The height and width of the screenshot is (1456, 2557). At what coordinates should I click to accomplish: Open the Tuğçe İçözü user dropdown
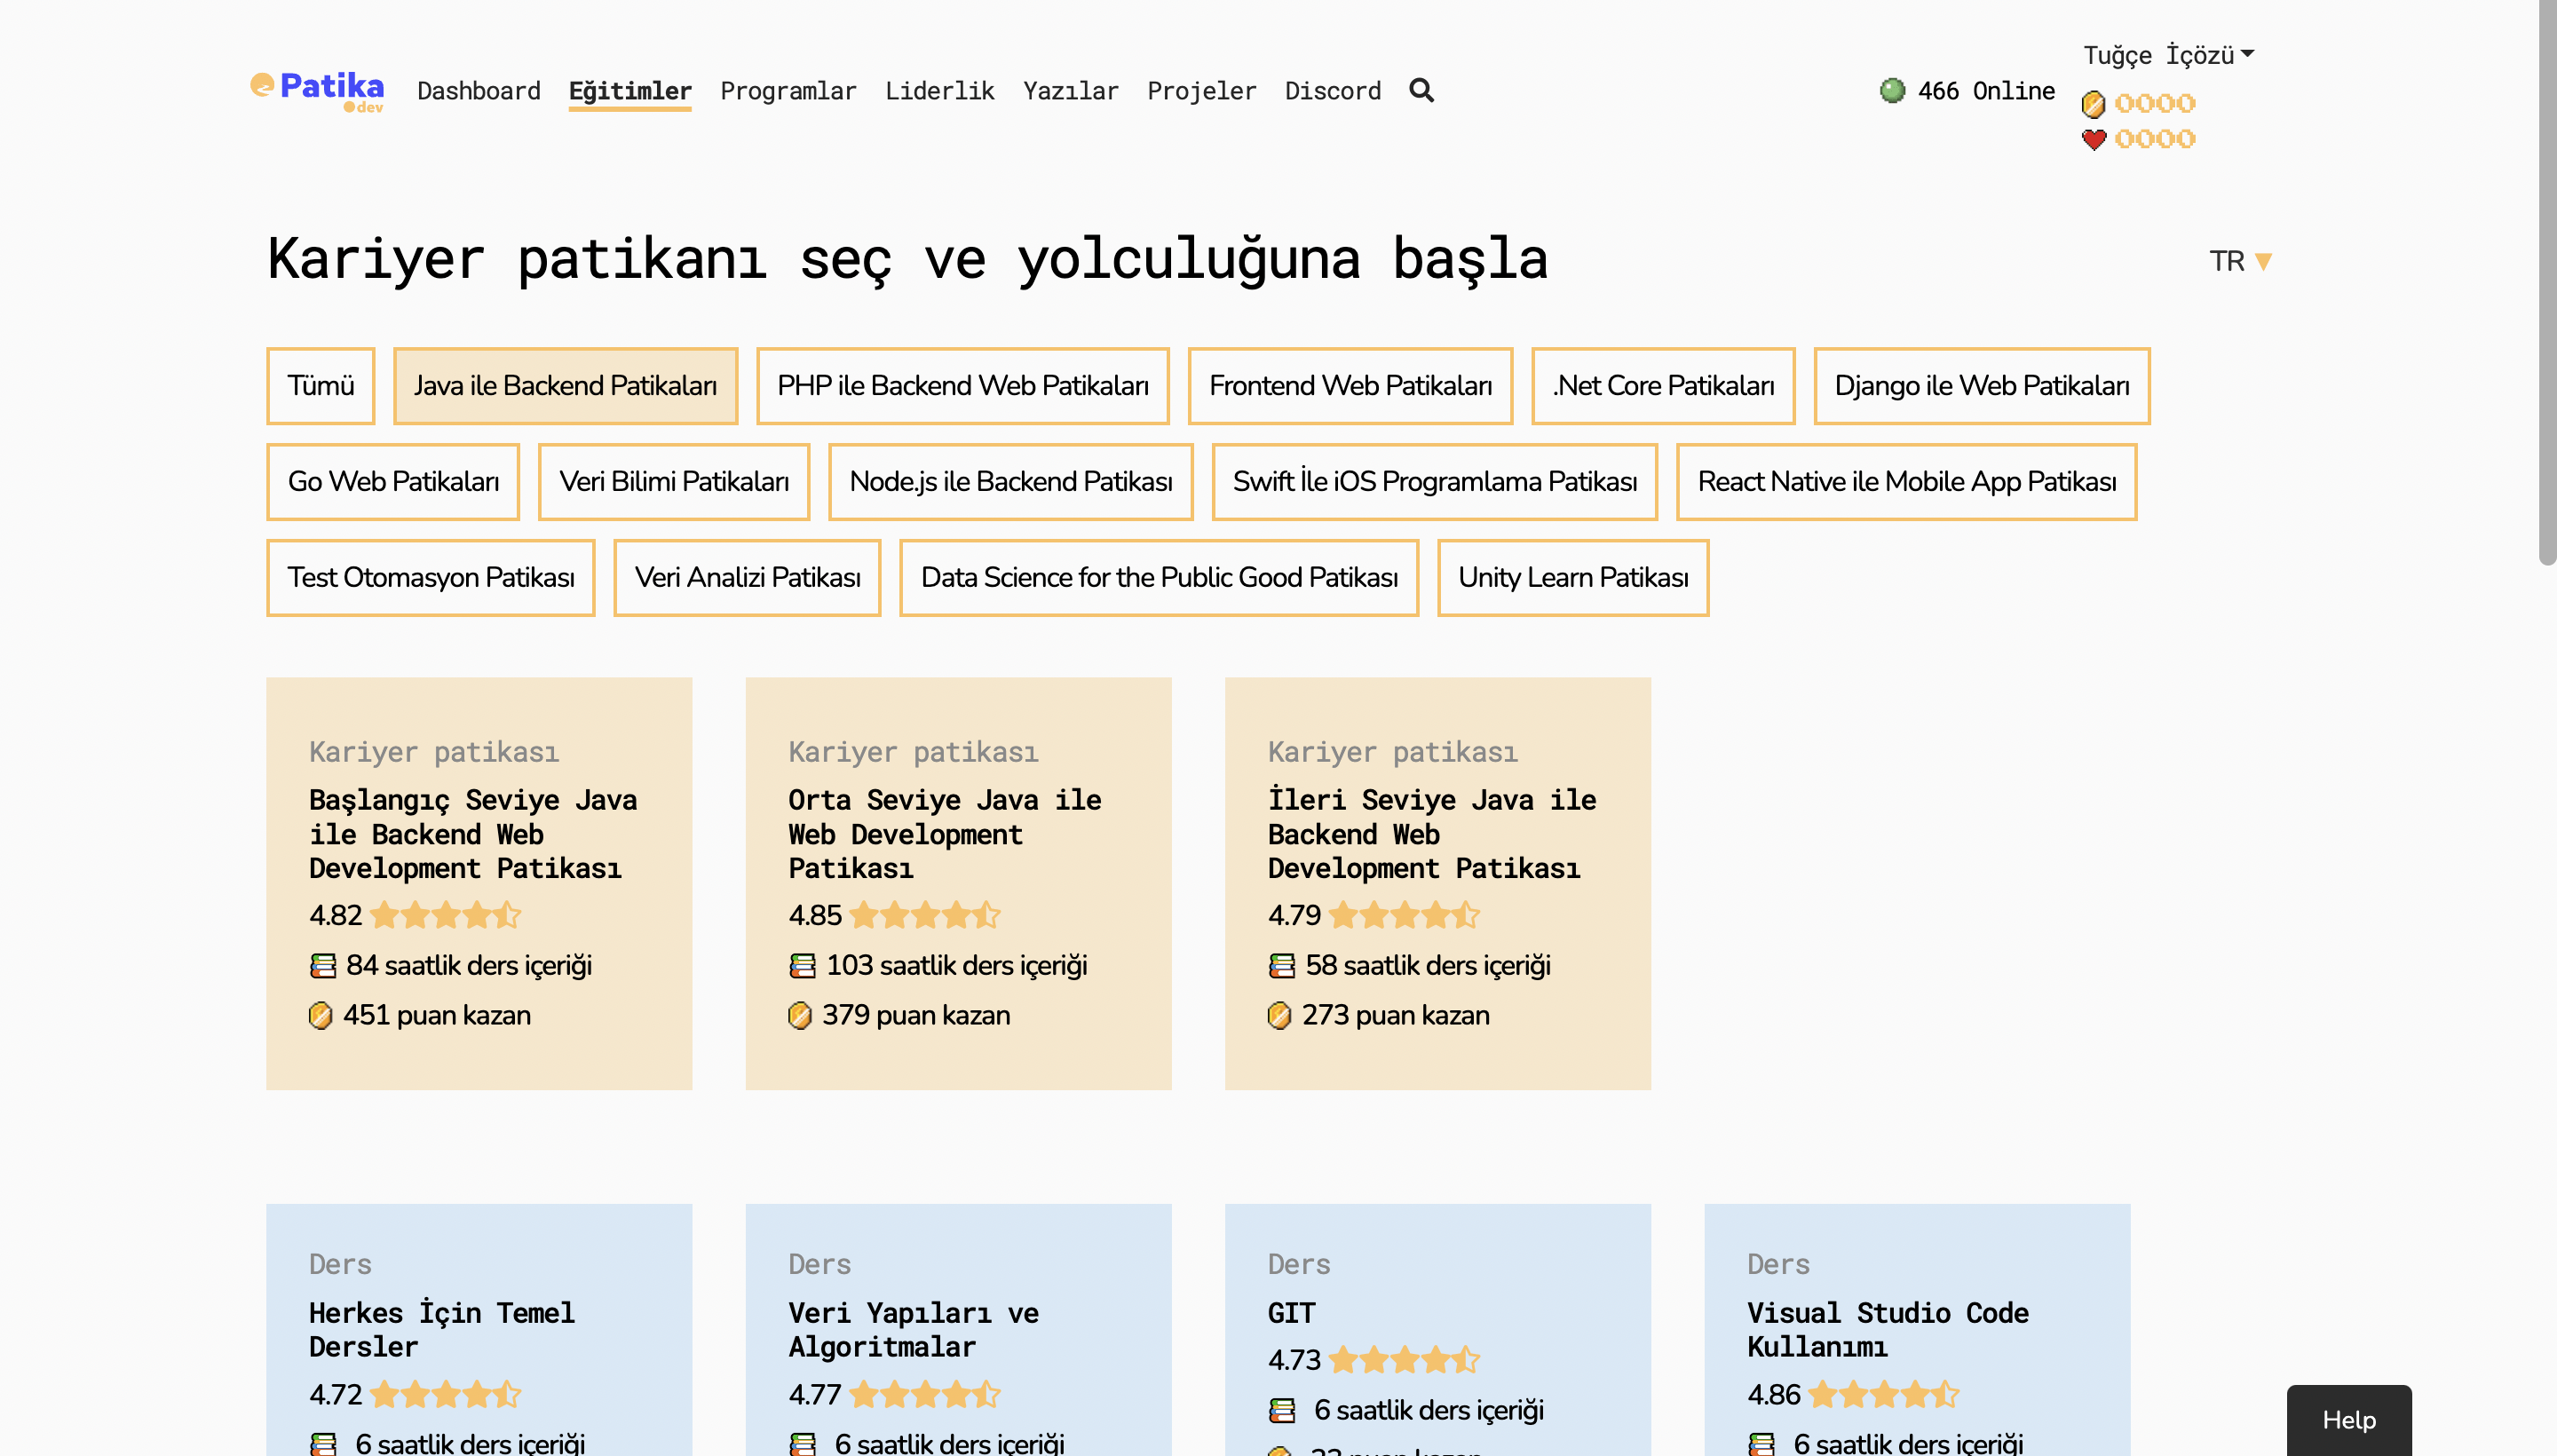click(x=2168, y=55)
